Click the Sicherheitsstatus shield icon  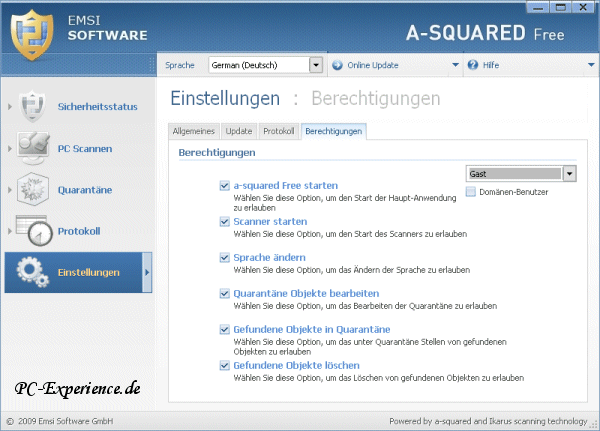35,106
